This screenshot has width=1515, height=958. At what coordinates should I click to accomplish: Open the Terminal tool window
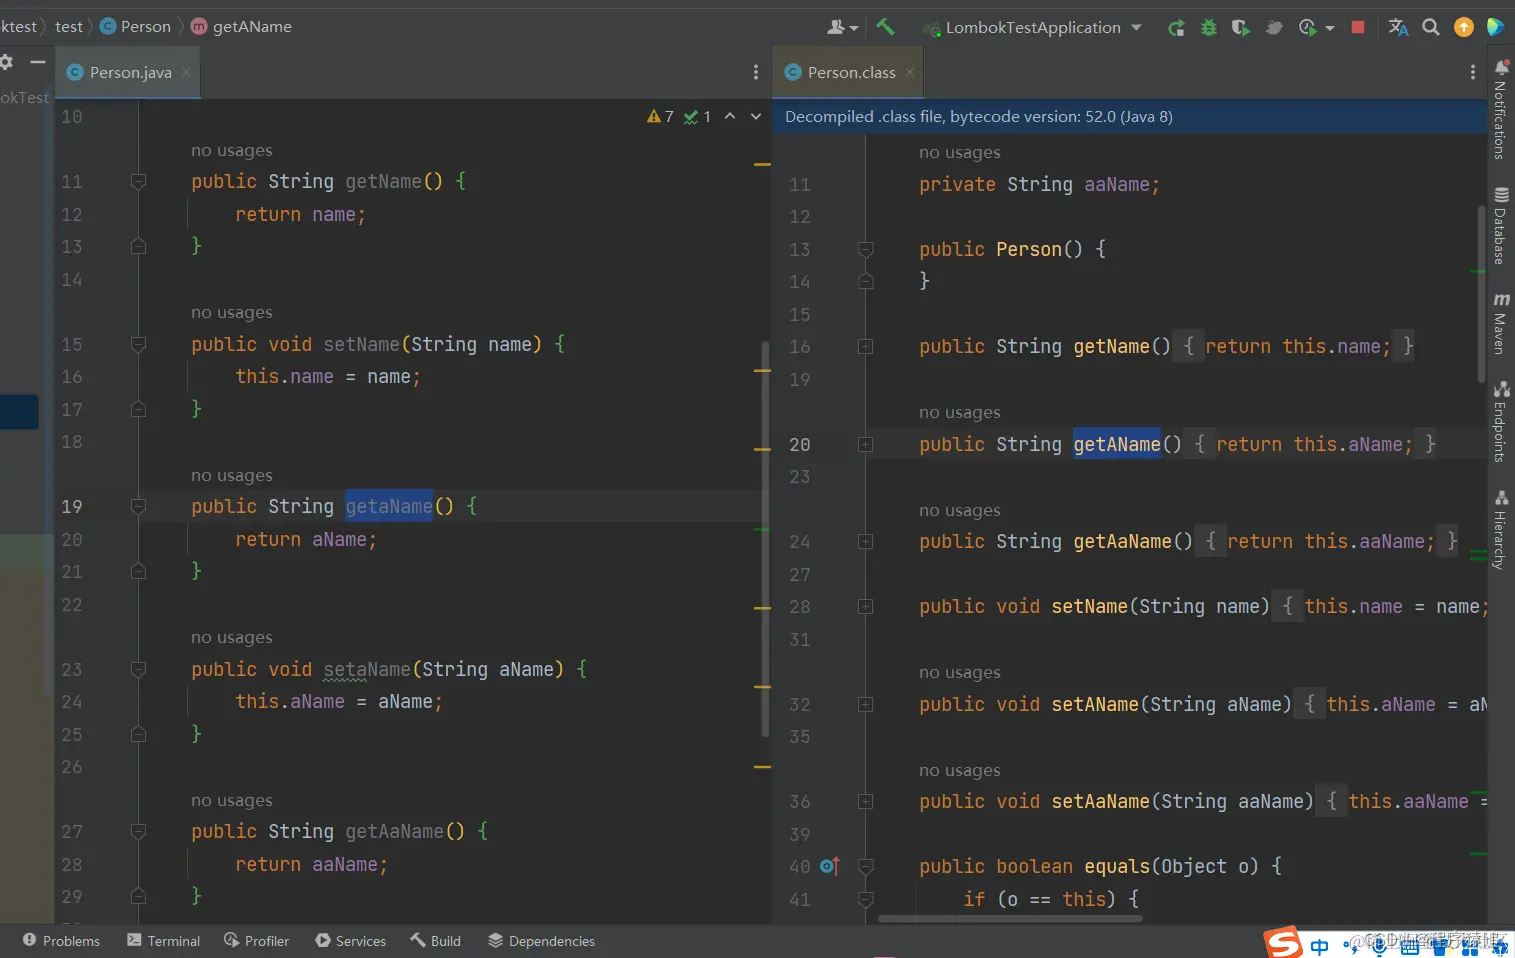click(163, 941)
